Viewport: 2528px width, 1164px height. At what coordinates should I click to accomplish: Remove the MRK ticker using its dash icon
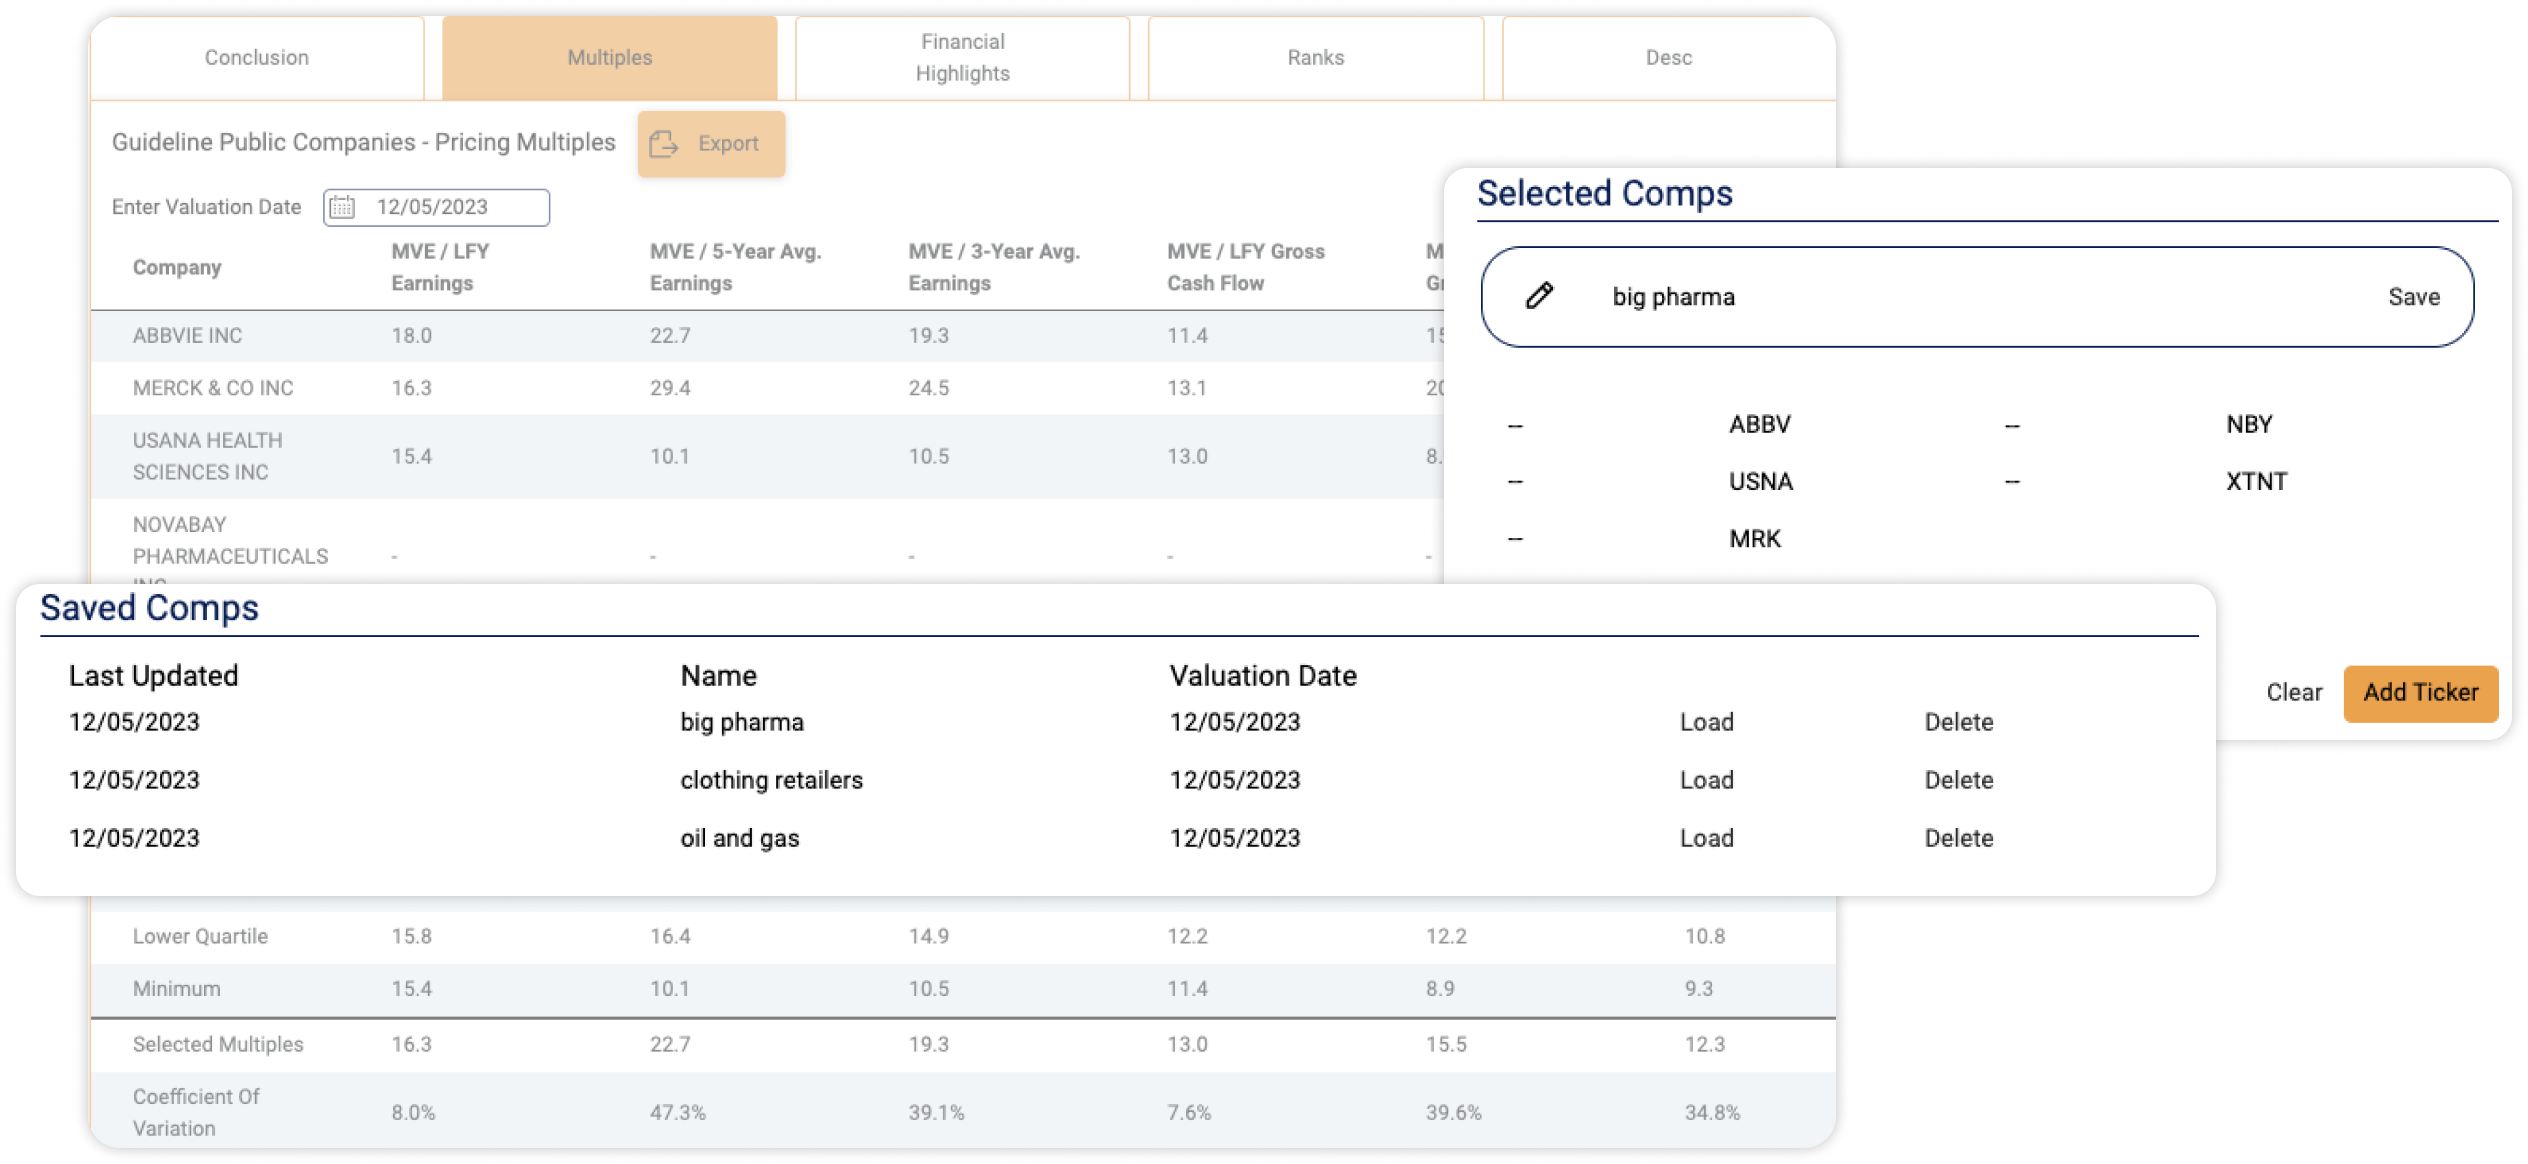point(1515,538)
